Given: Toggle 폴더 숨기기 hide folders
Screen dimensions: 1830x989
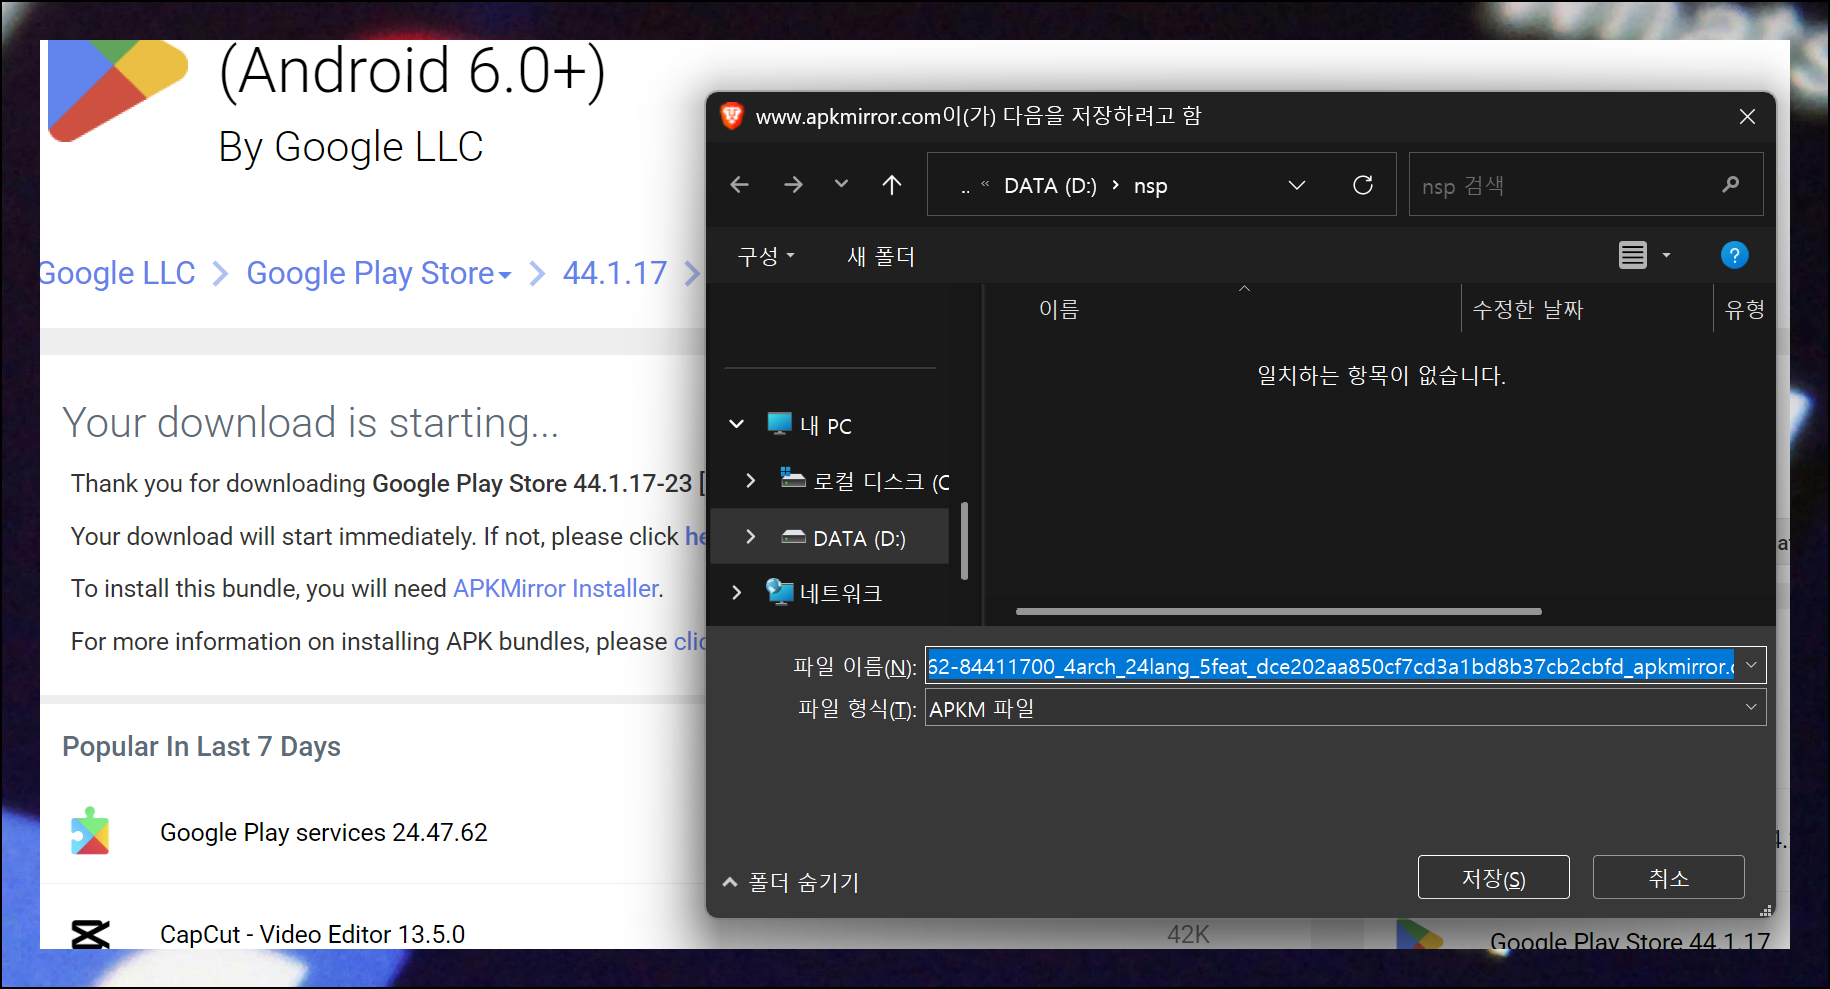Looking at the screenshot, I should tap(790, 882).
